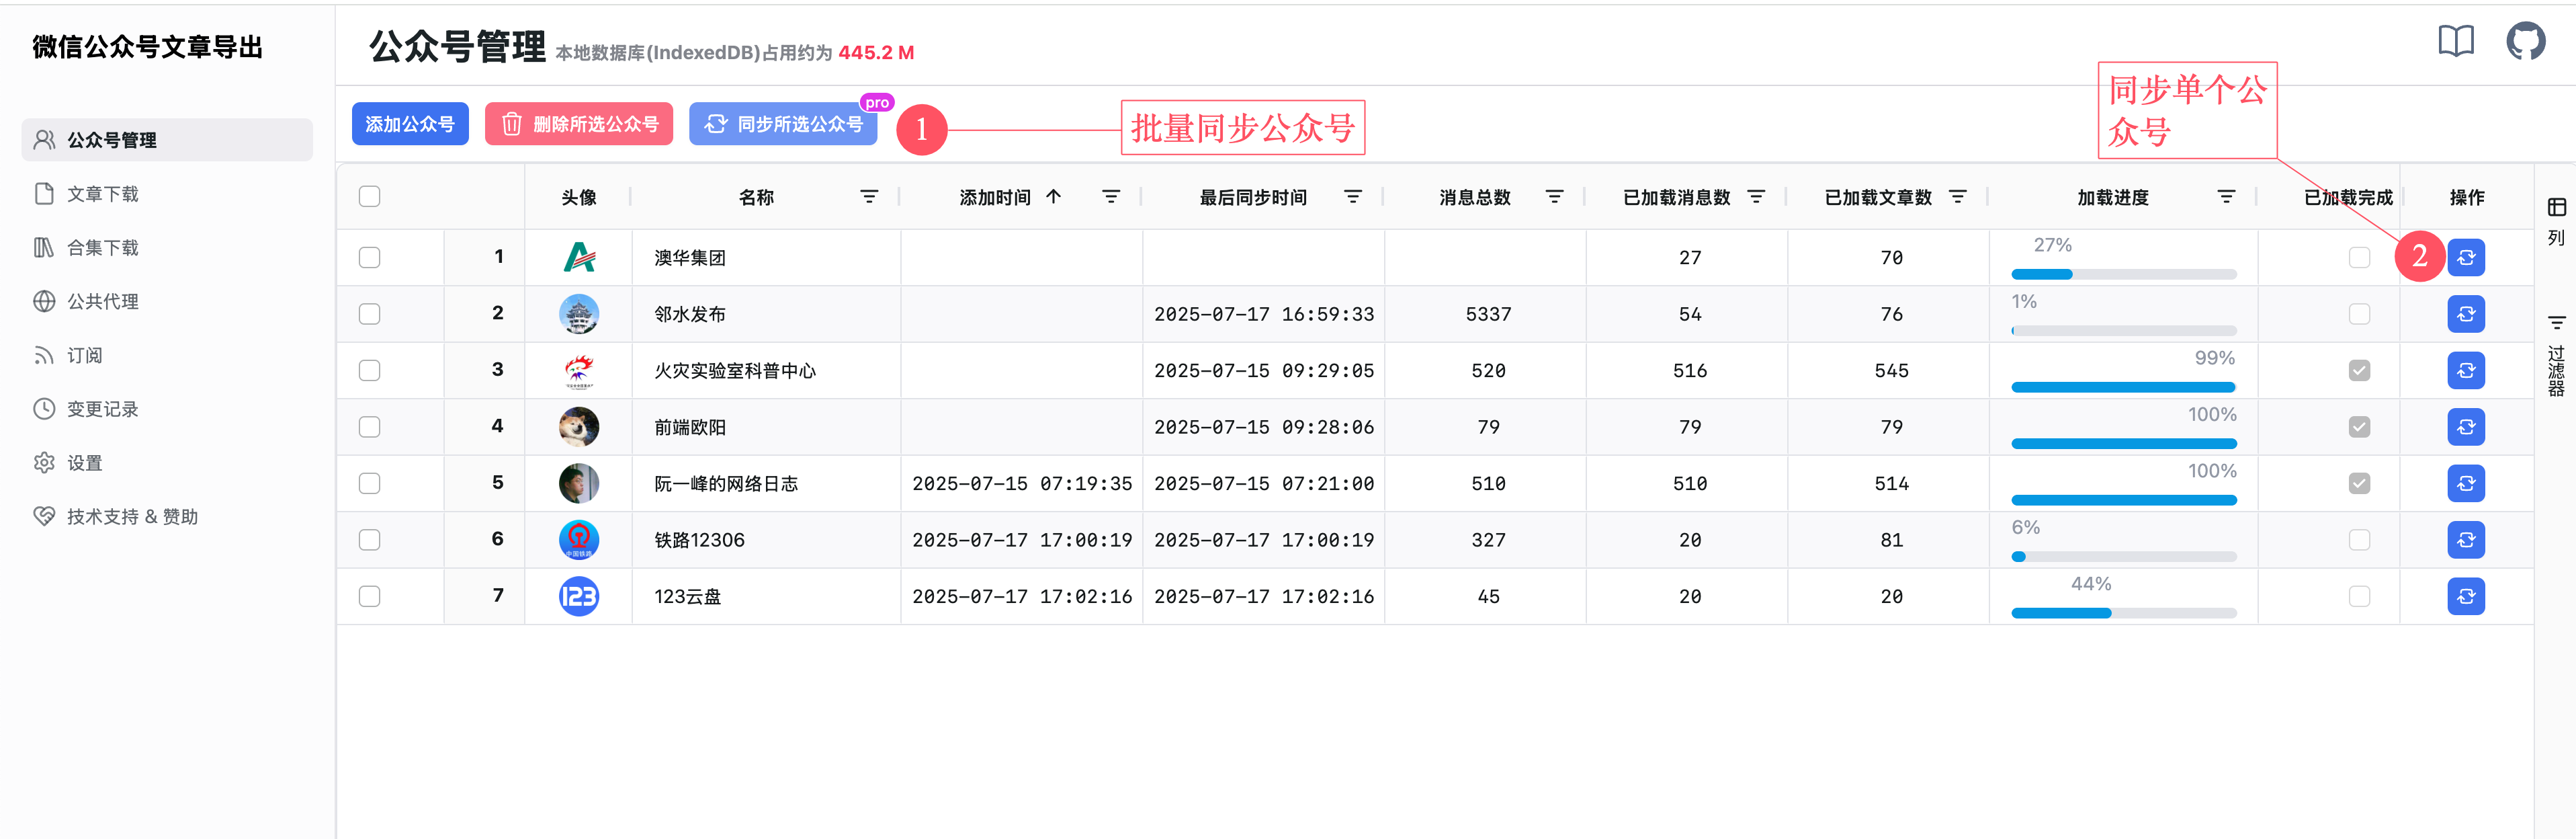The width and height of the screenshot is (2576, 839).
Task: Sync the 123云盘 account
Action: coord(2466,596)
